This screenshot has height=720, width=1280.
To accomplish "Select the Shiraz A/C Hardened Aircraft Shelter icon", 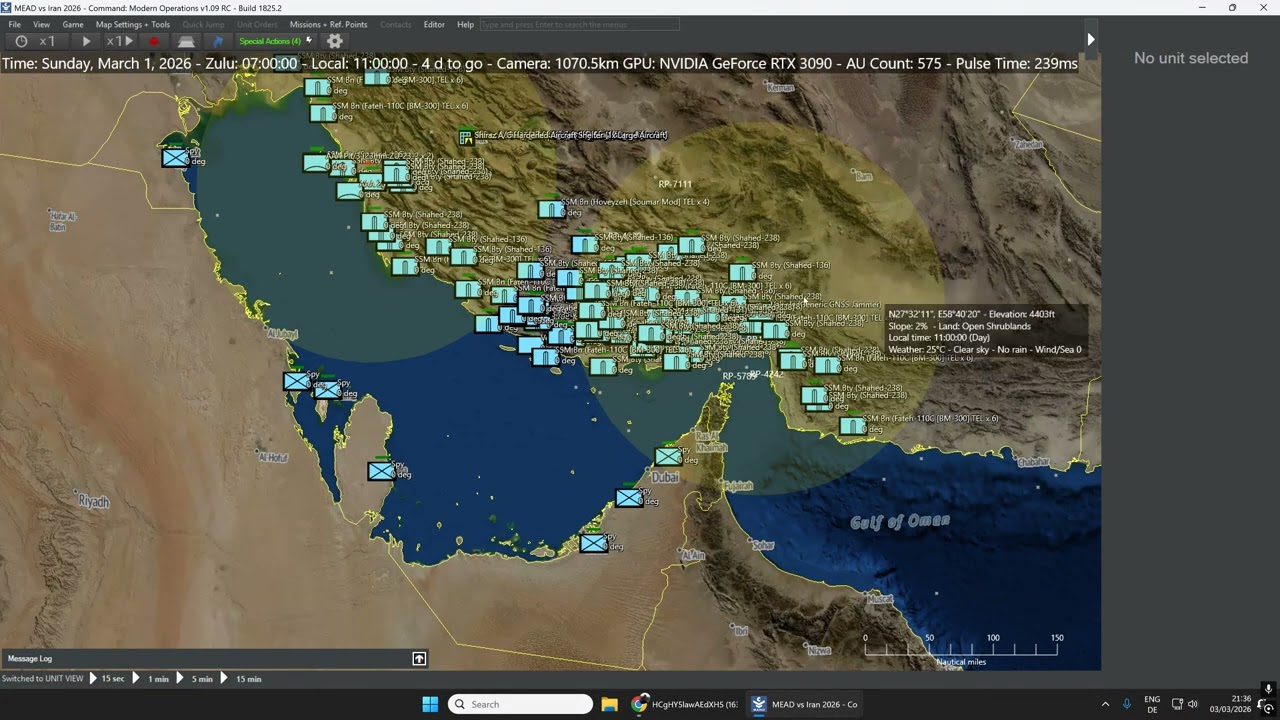I will coord(466,137).
